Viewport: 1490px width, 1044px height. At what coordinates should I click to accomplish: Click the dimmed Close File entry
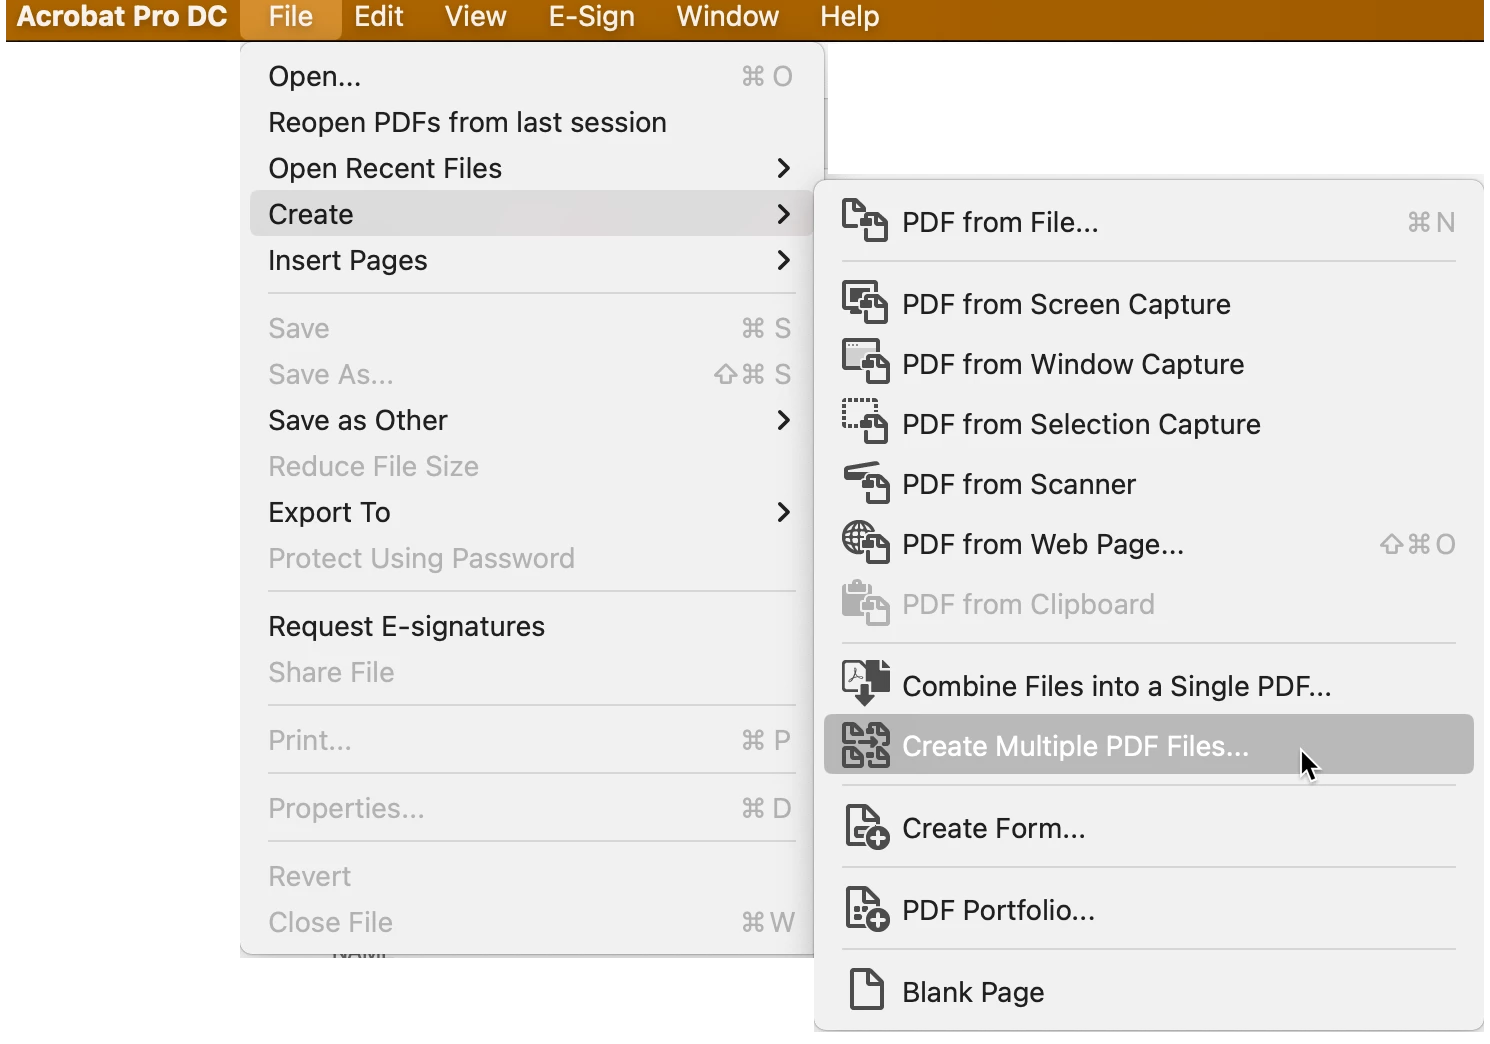coord(530,922)
